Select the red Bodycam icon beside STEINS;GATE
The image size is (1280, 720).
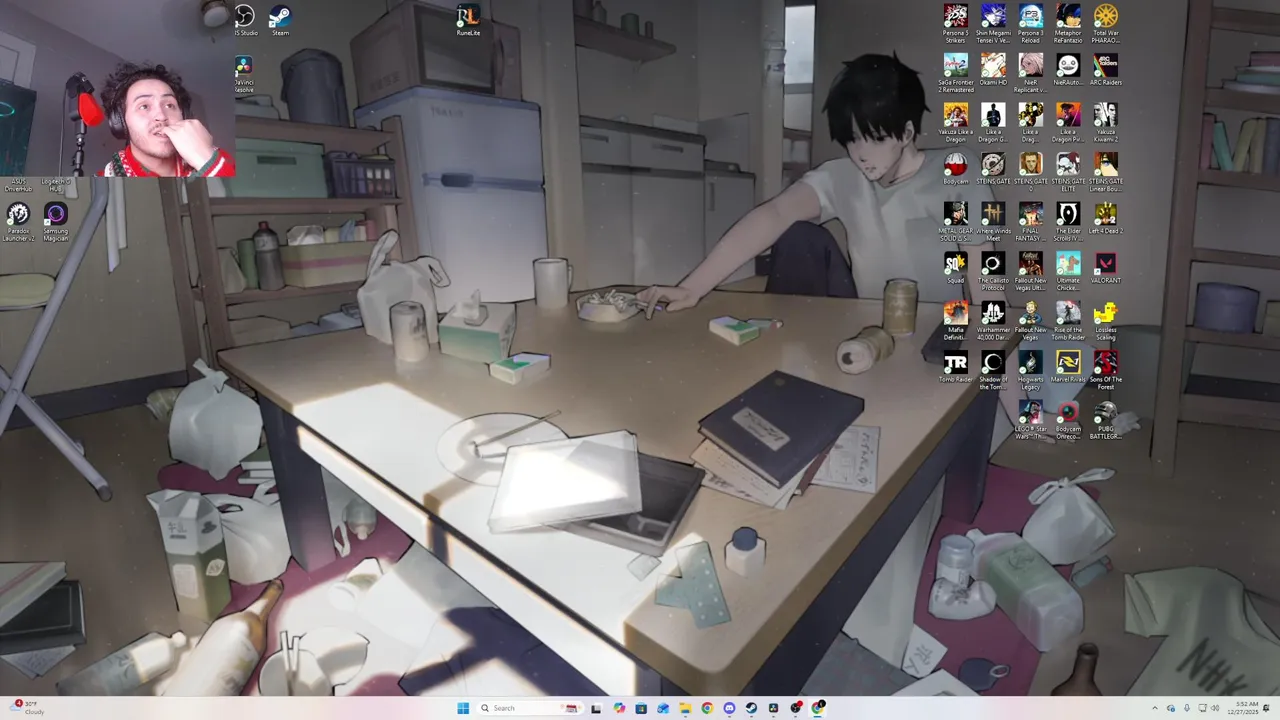[x=956, y=168]
